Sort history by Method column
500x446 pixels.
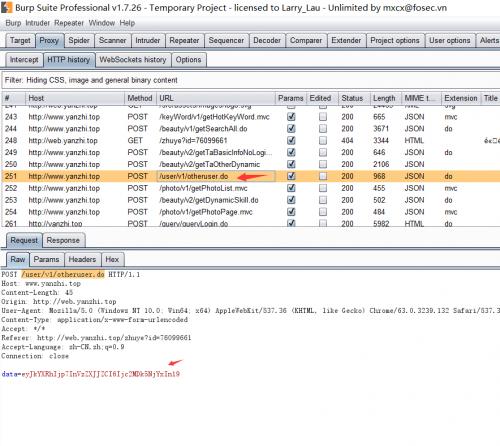pos(140,98)
